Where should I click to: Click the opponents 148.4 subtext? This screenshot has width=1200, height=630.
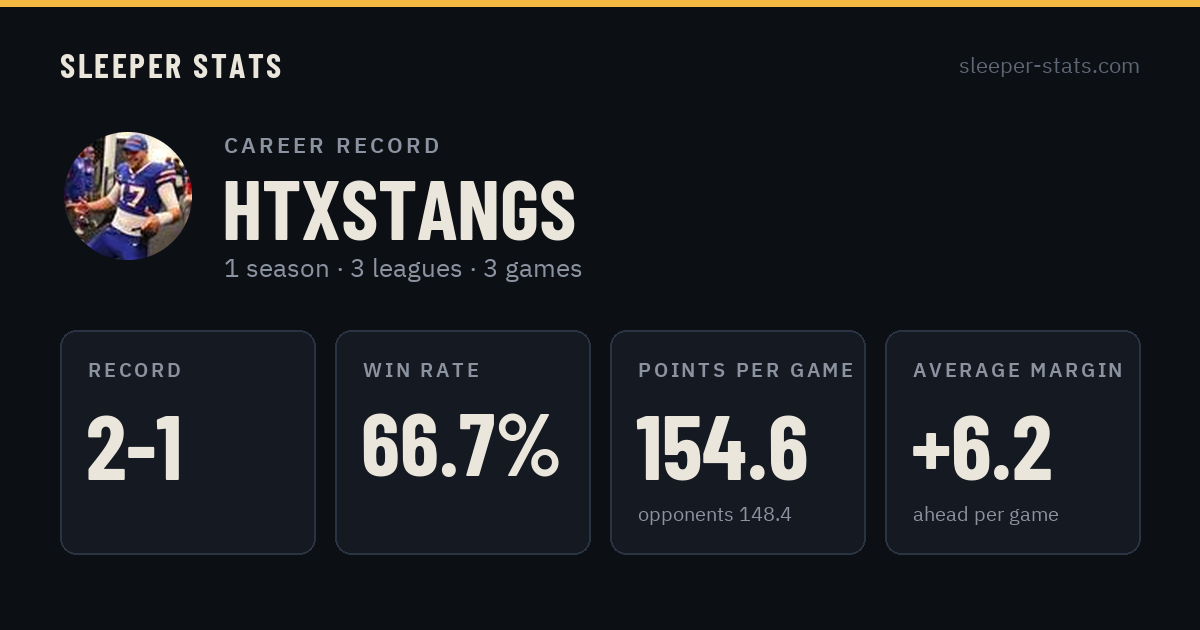[715, 515]
